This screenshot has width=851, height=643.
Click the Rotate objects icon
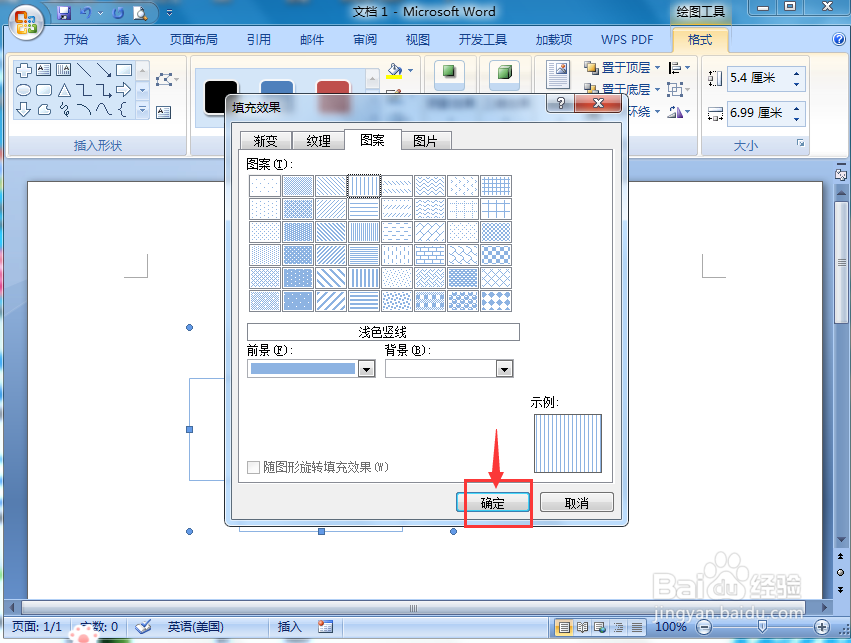675,112
